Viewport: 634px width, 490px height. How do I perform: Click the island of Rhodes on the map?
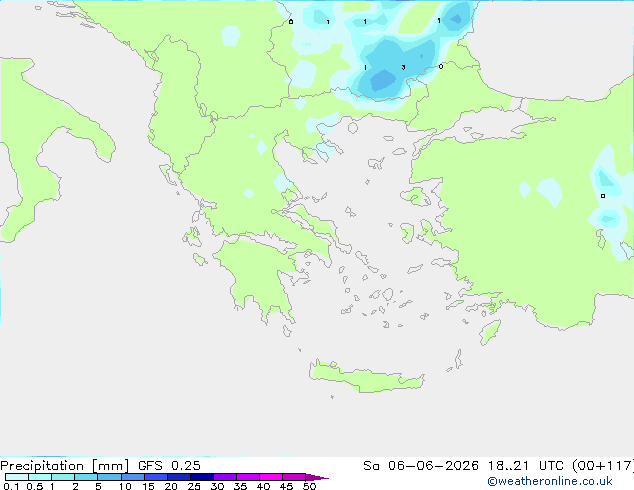(490, 332)
